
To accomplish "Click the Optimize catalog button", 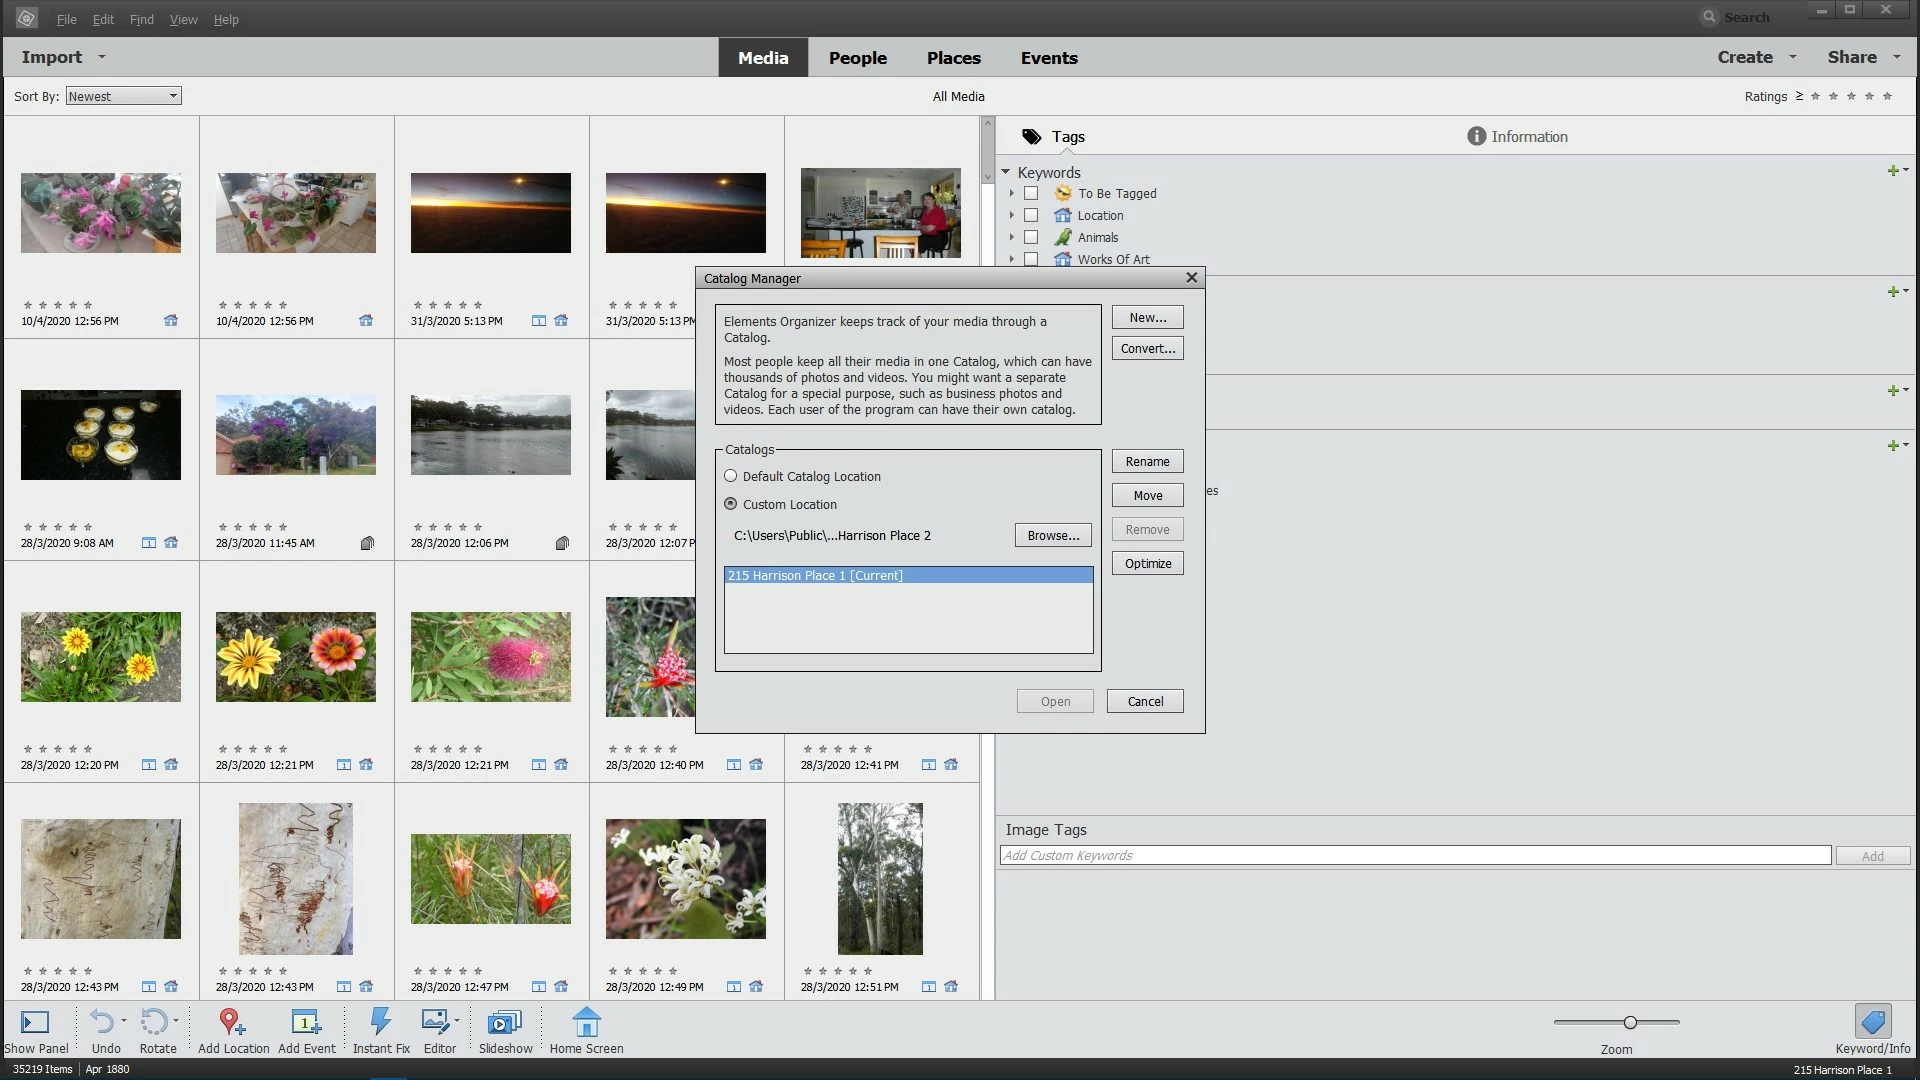I will (x=1147, y=564).
